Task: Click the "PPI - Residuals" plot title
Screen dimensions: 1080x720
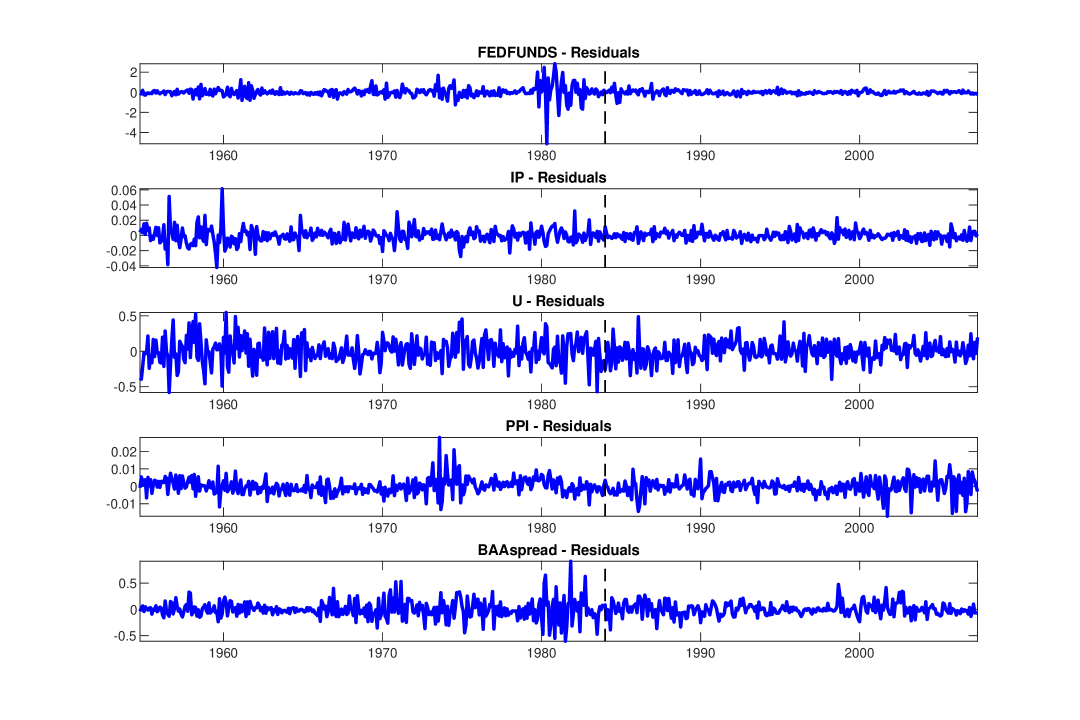Action: [558, 426]
